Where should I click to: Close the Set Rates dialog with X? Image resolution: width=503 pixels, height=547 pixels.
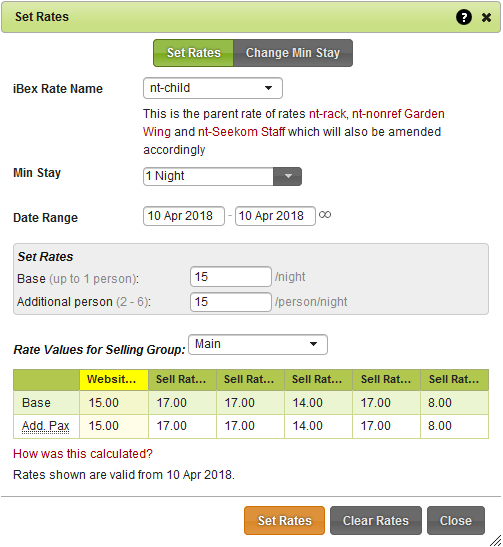486,17
